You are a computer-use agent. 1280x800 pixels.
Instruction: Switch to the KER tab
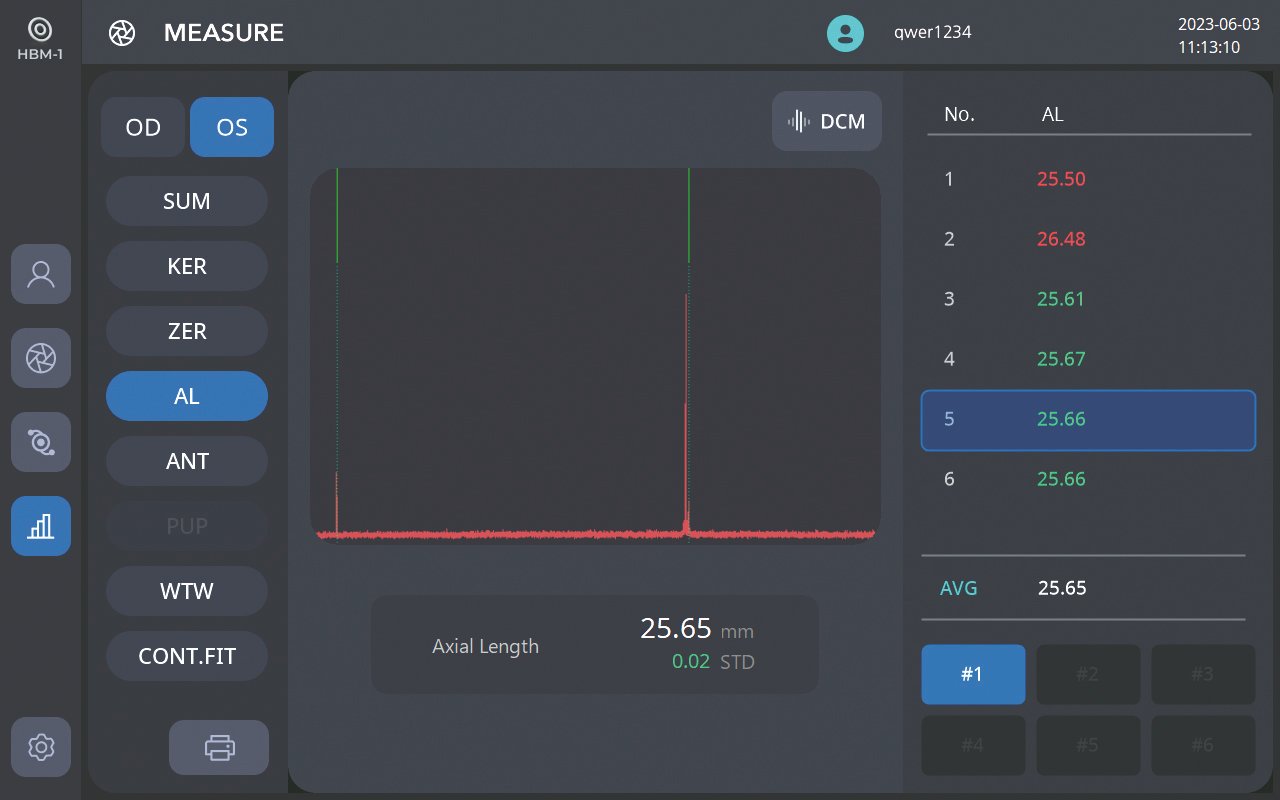coord(187,266)
